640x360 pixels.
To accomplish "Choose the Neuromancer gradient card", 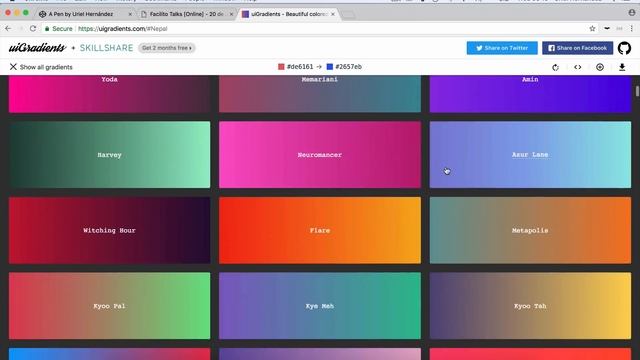I will click(x=320, y=155).
